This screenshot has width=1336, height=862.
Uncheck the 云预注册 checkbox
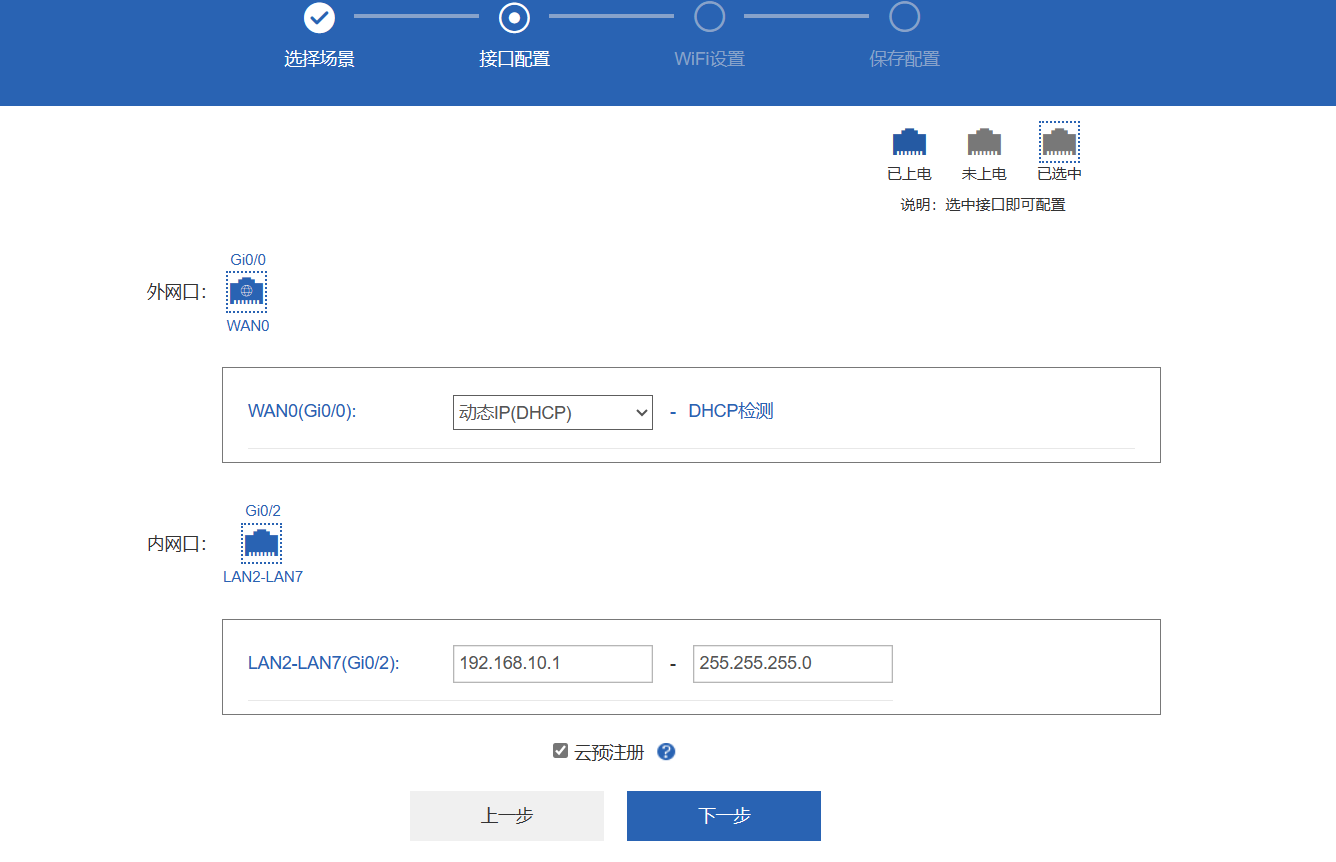pyautogui.click(x=560, y=751)
